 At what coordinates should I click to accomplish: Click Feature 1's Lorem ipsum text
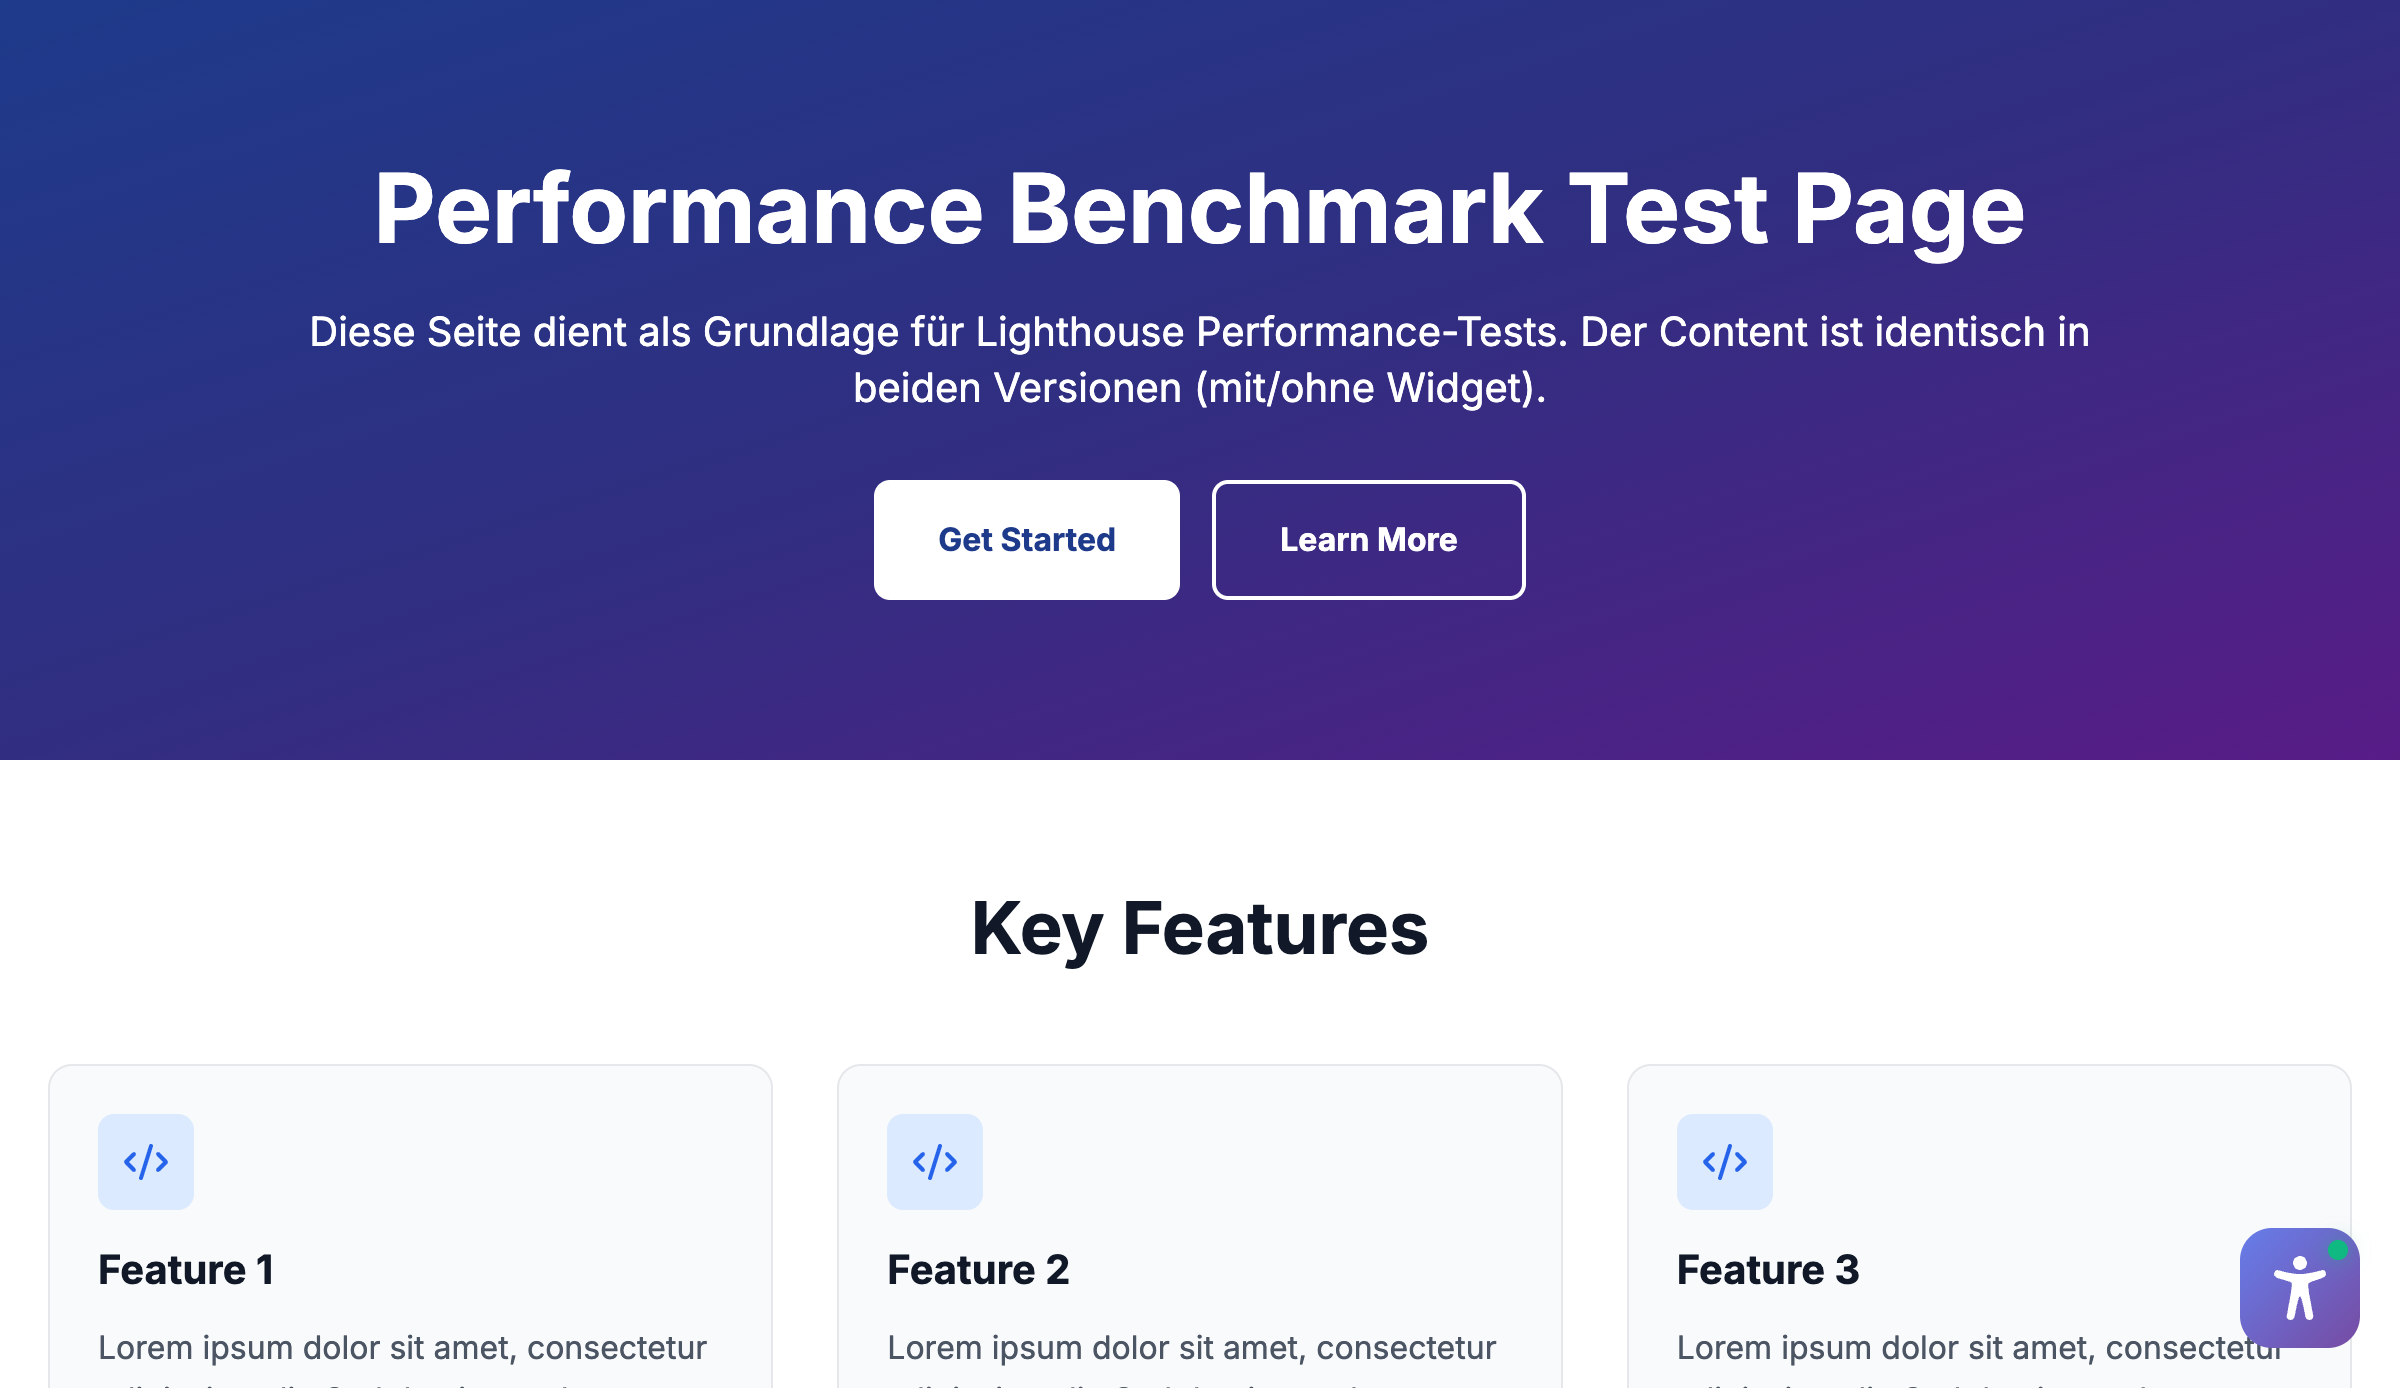(402, 1348)
